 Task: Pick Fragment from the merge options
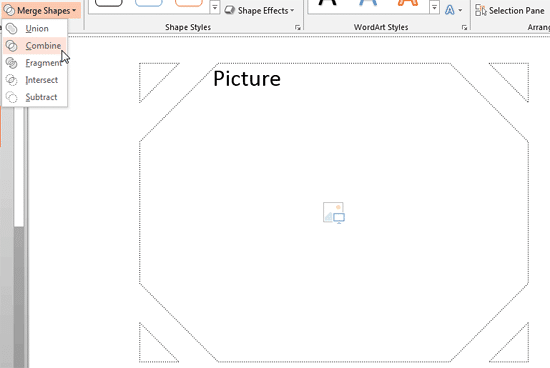35,63
